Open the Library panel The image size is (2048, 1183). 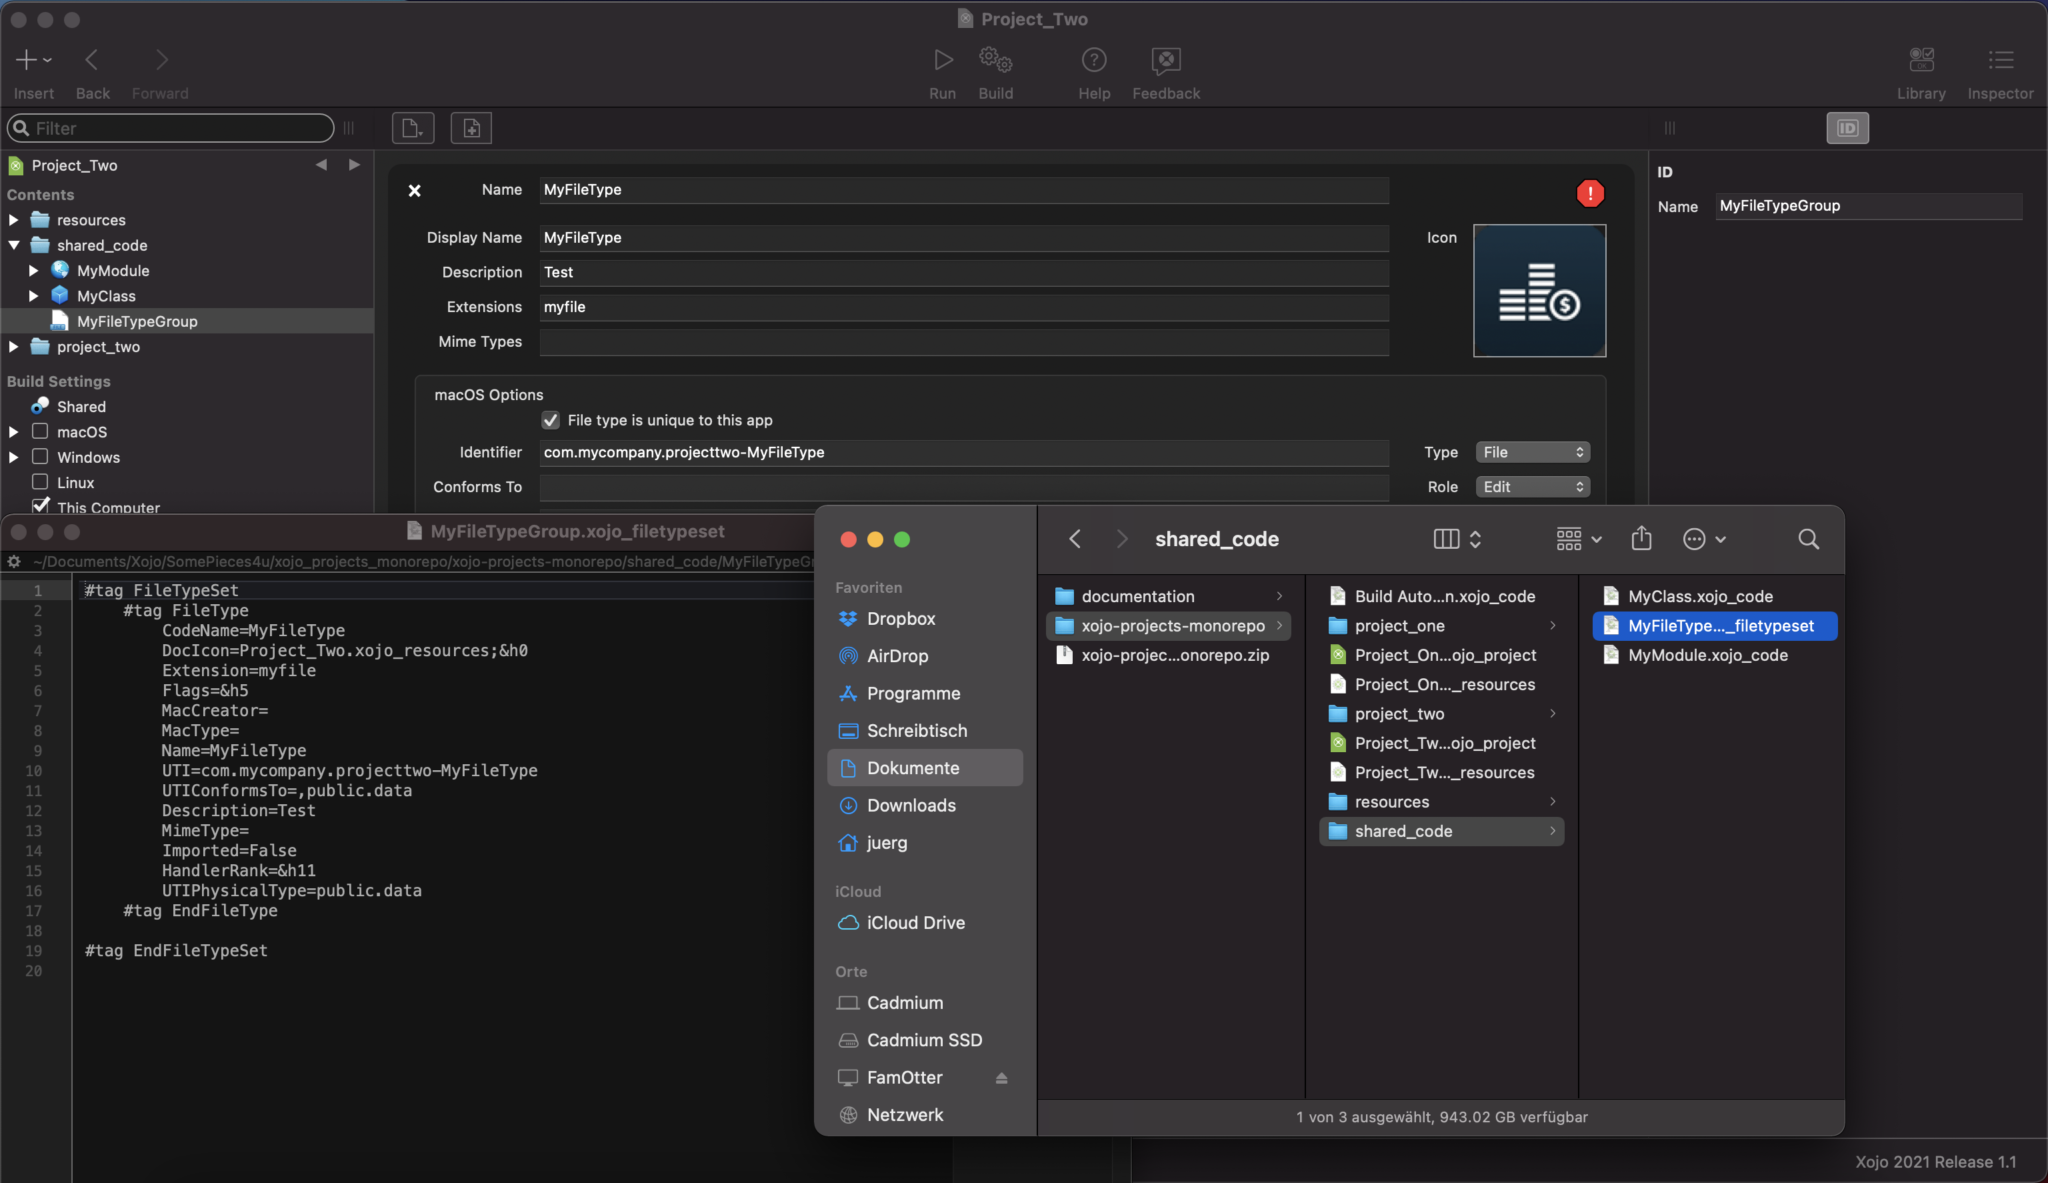pos(1921,60)
